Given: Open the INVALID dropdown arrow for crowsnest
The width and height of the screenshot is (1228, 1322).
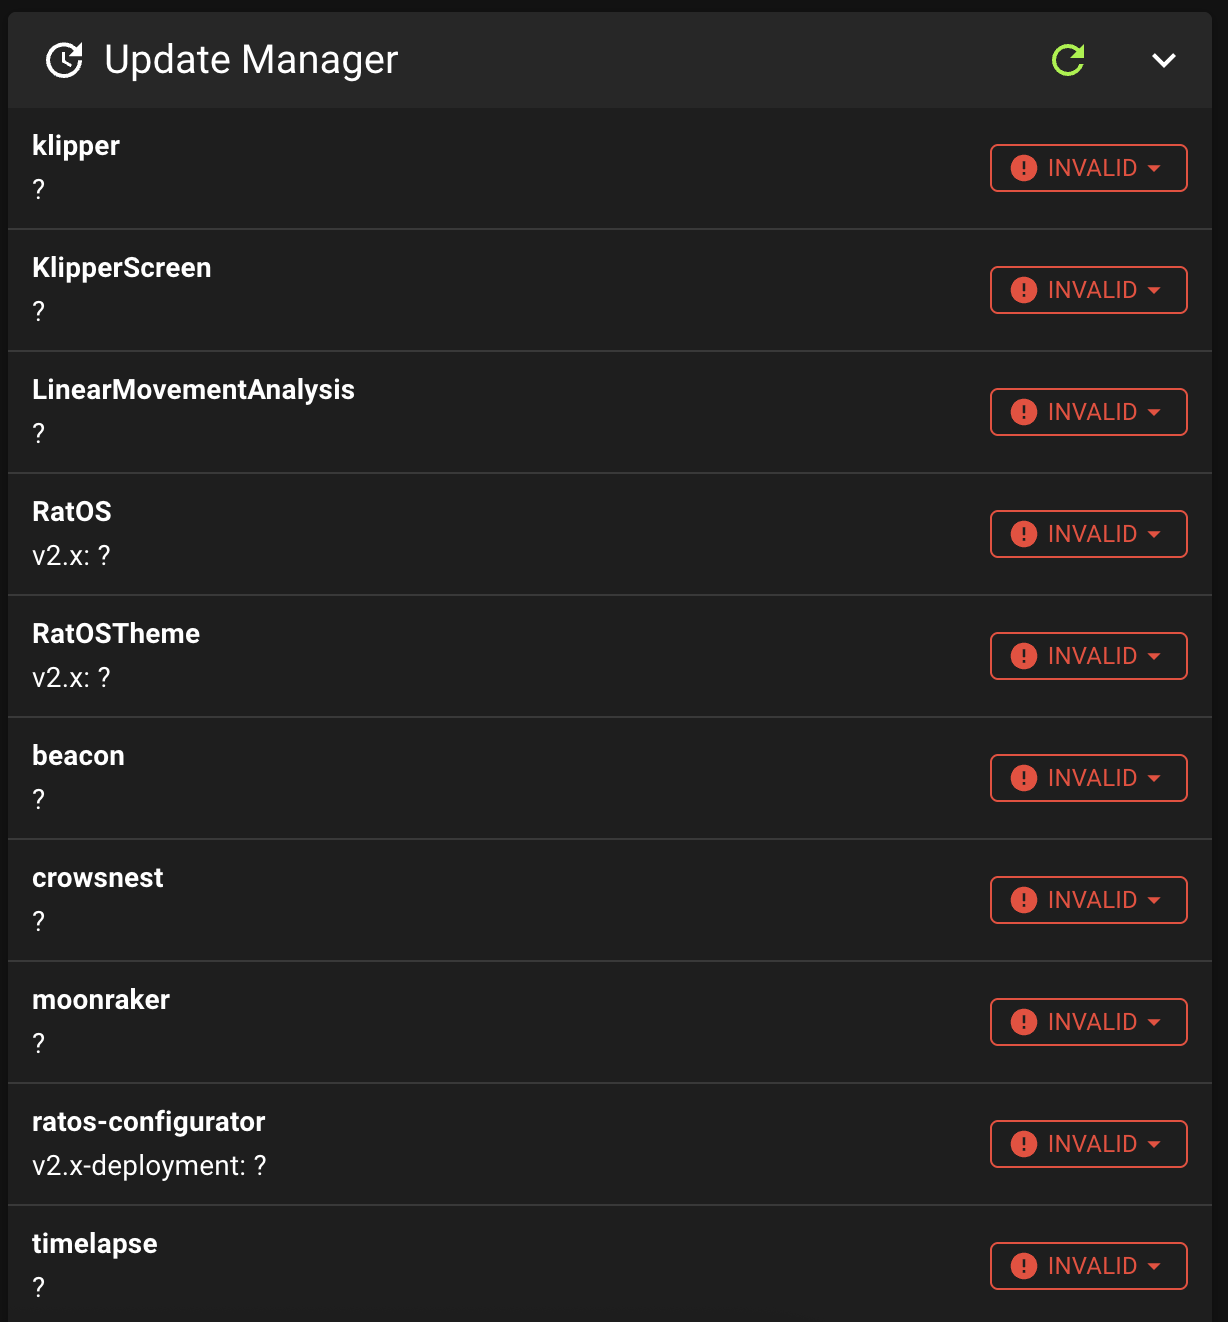Looking at the screenshot, I should pos(1154,901).
